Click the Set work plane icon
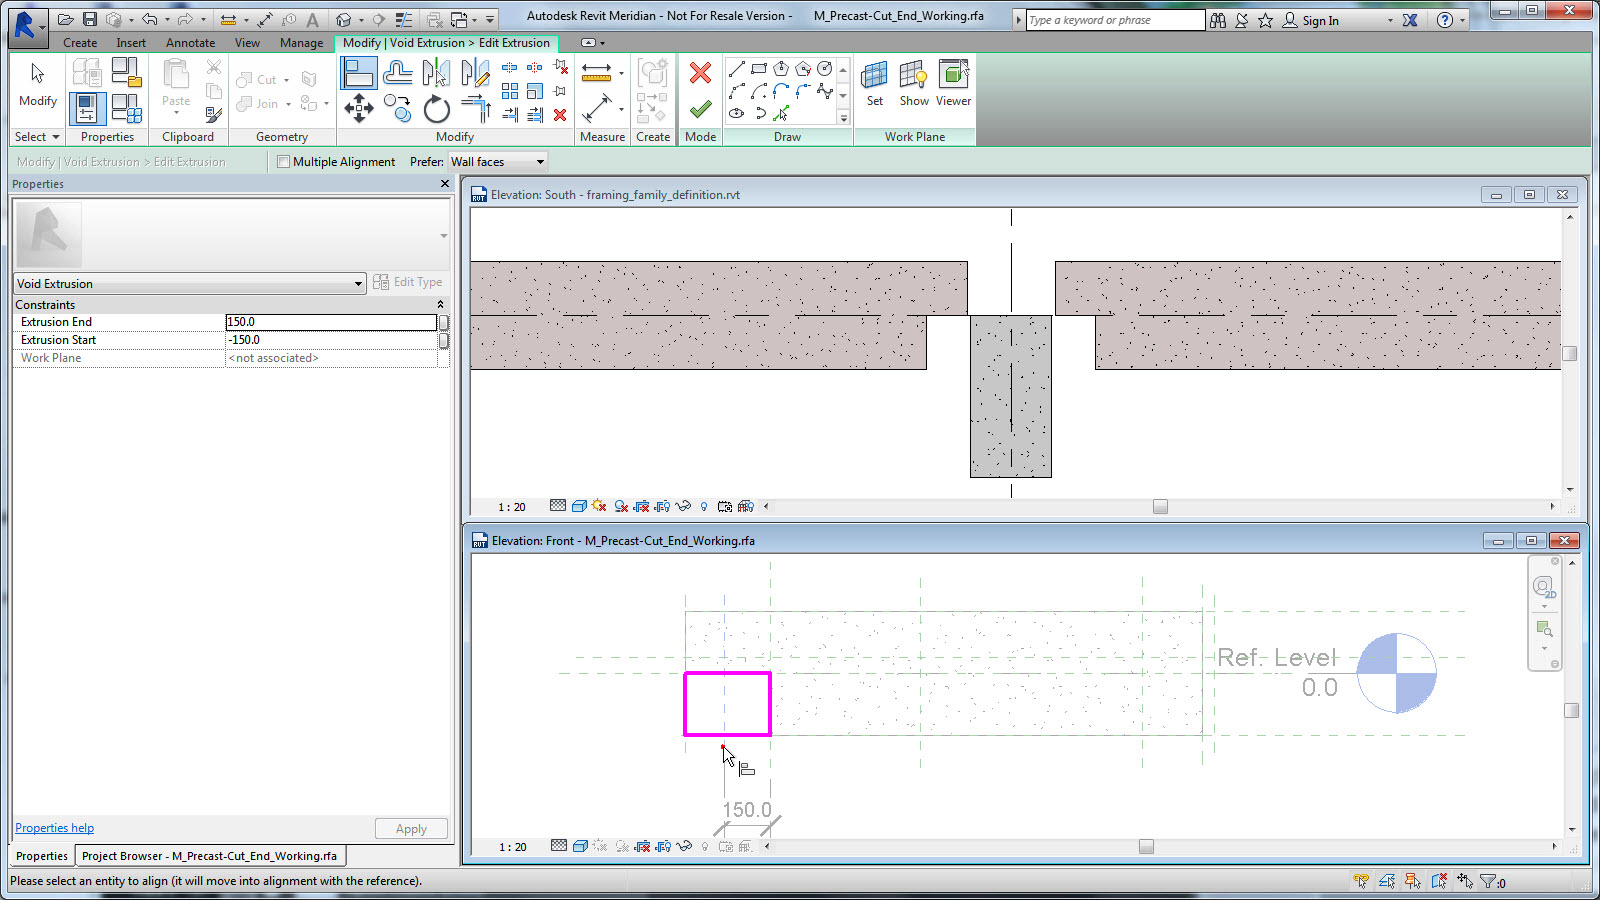The width and height of the screenshot is (1600, 900). click(874, 82)
